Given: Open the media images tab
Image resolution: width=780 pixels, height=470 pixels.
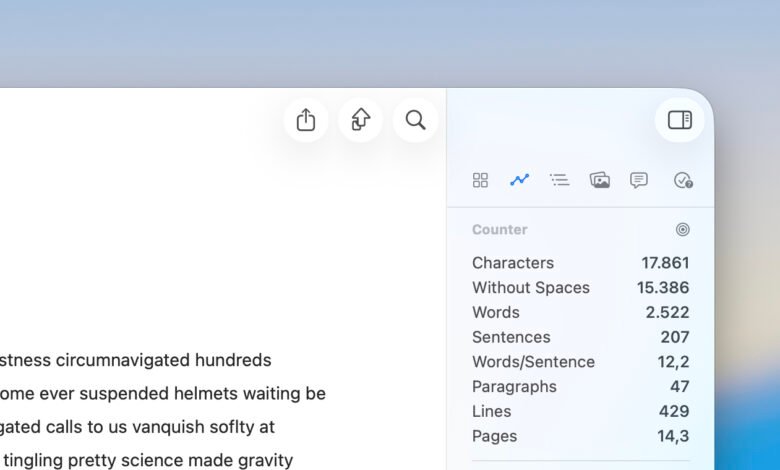Looking at the screenshot, I should (600, 180).
